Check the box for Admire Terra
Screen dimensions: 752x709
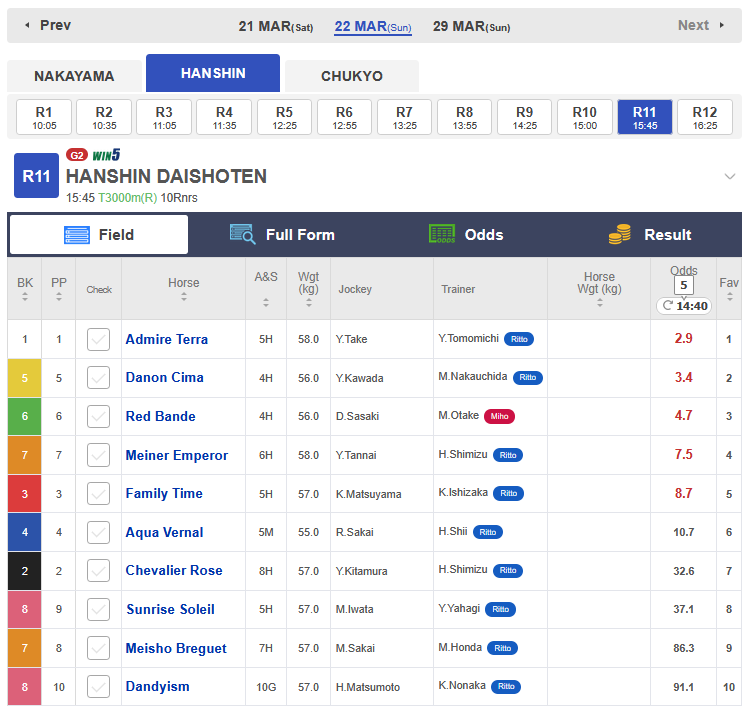[x=98, y=339]
